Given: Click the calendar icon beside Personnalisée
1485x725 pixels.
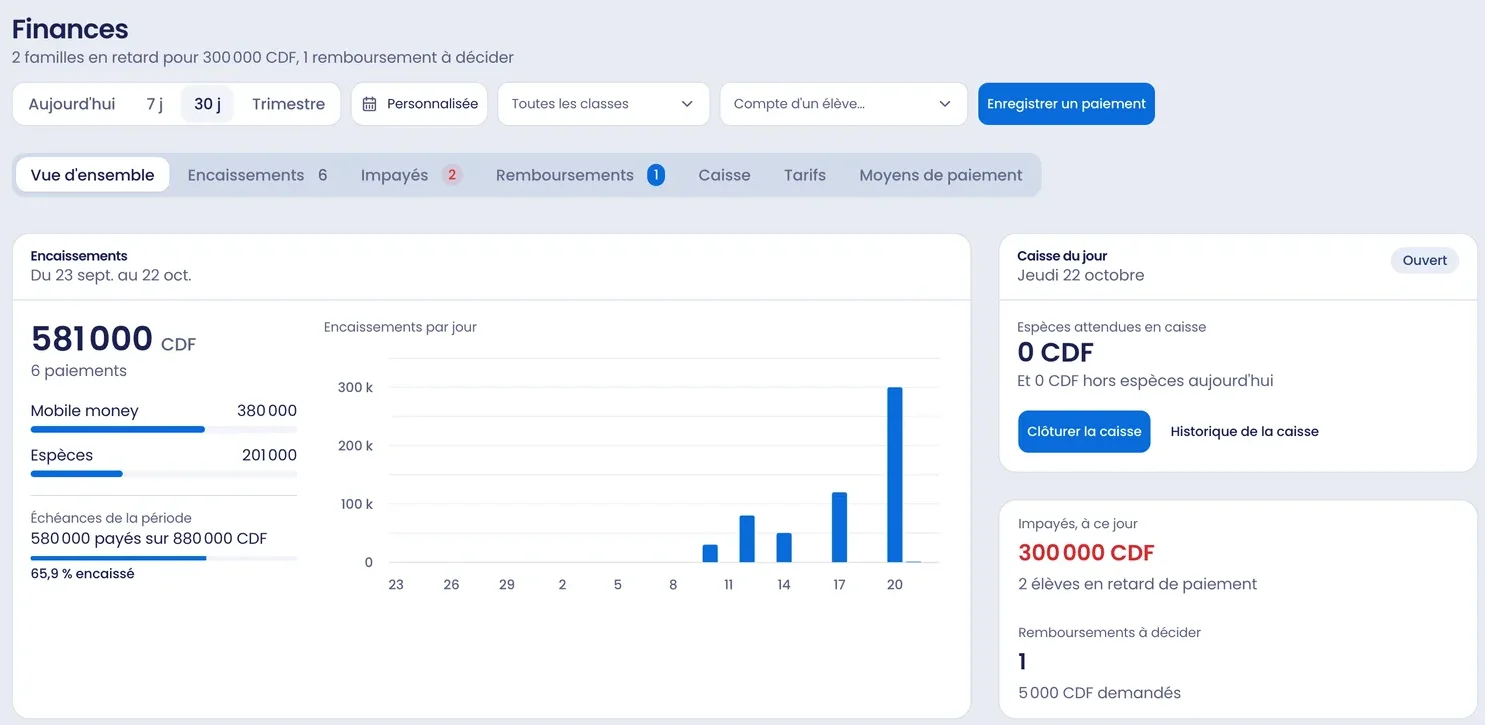Looking at the screenshot, I should [369, 104].
